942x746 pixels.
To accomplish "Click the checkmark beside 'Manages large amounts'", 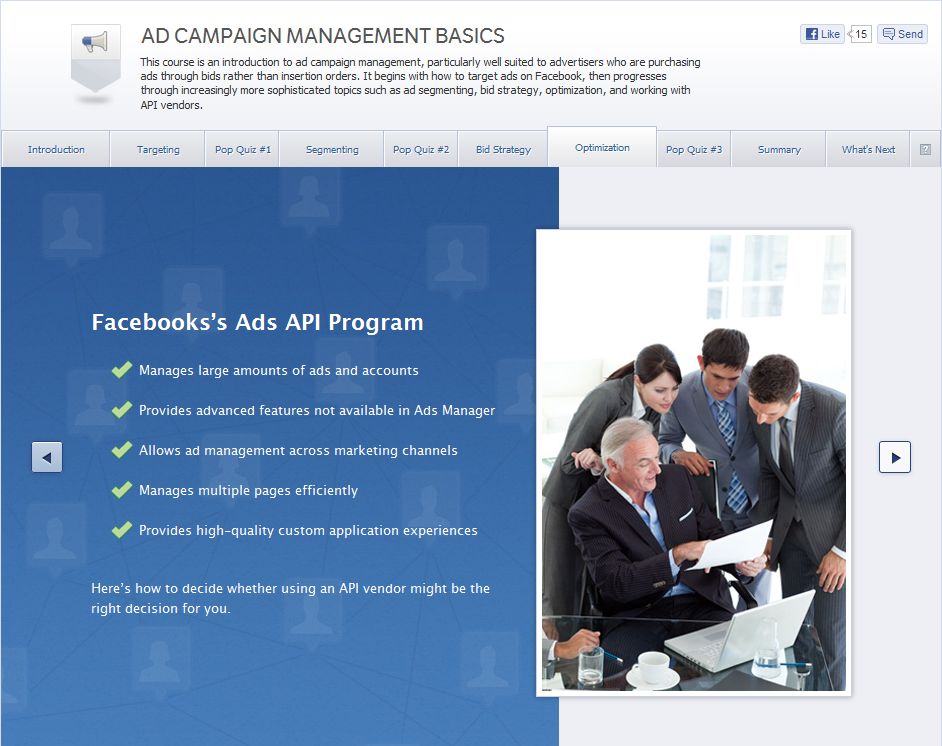I will click(x=122, y=370).
